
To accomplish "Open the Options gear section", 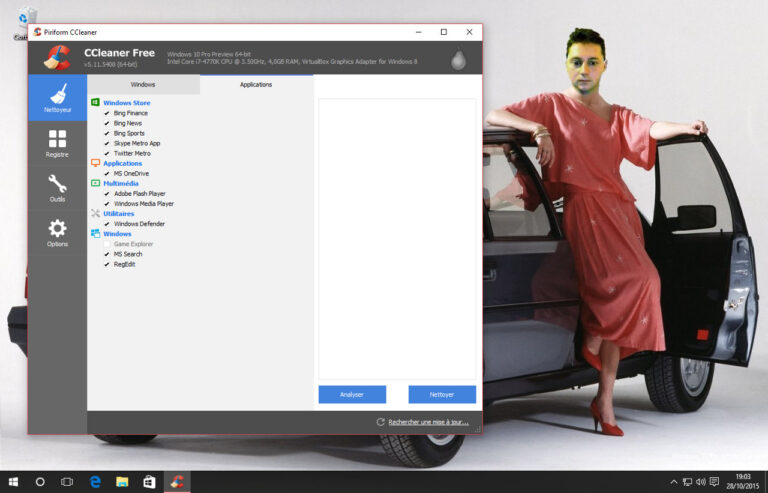I will pos(57,233).
